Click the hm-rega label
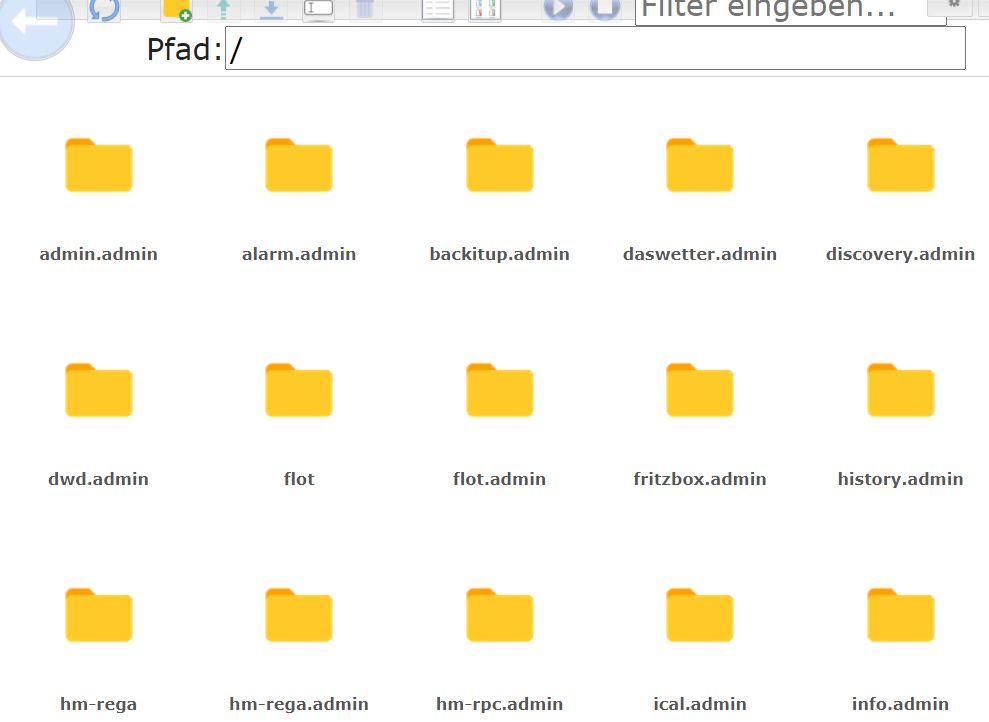Viewport: 989px width, 722px height. click(x=98, y=704)
